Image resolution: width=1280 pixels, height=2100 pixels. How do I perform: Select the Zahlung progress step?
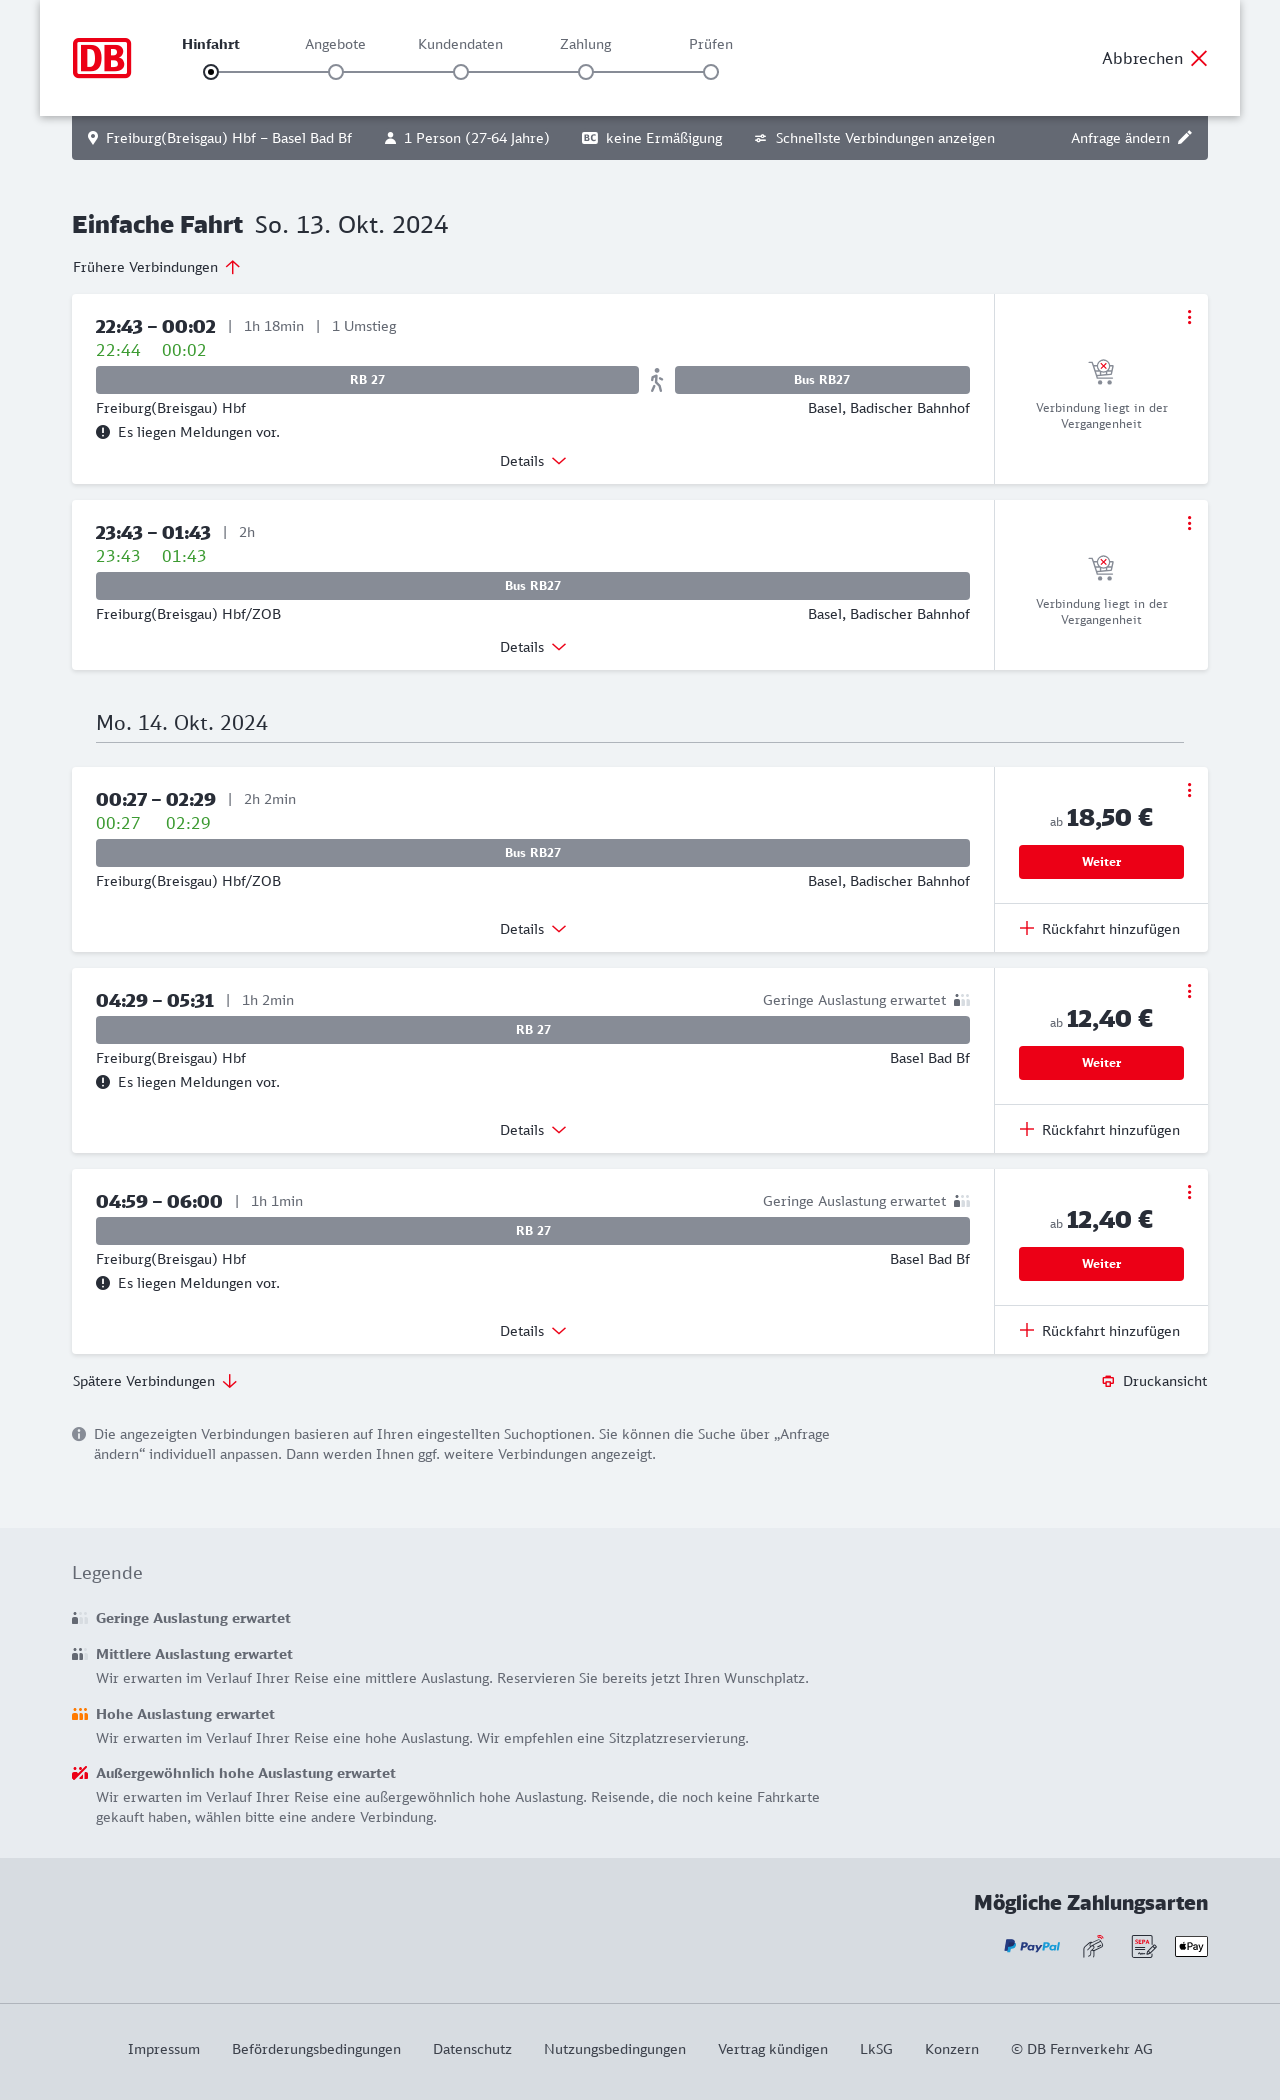coord(586,71)
